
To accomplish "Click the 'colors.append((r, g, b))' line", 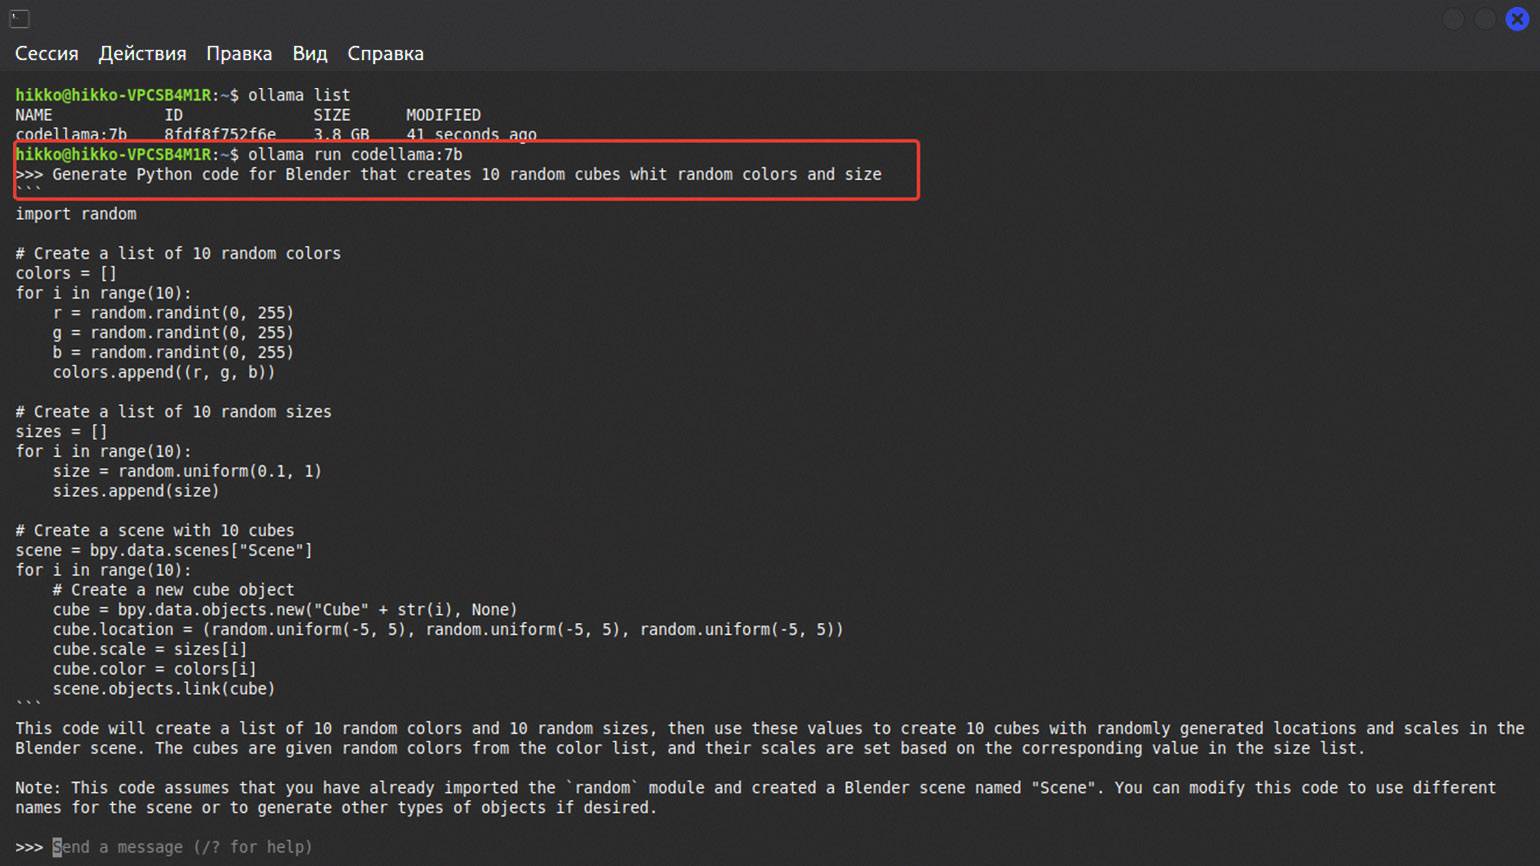I will tap(163, 372).
